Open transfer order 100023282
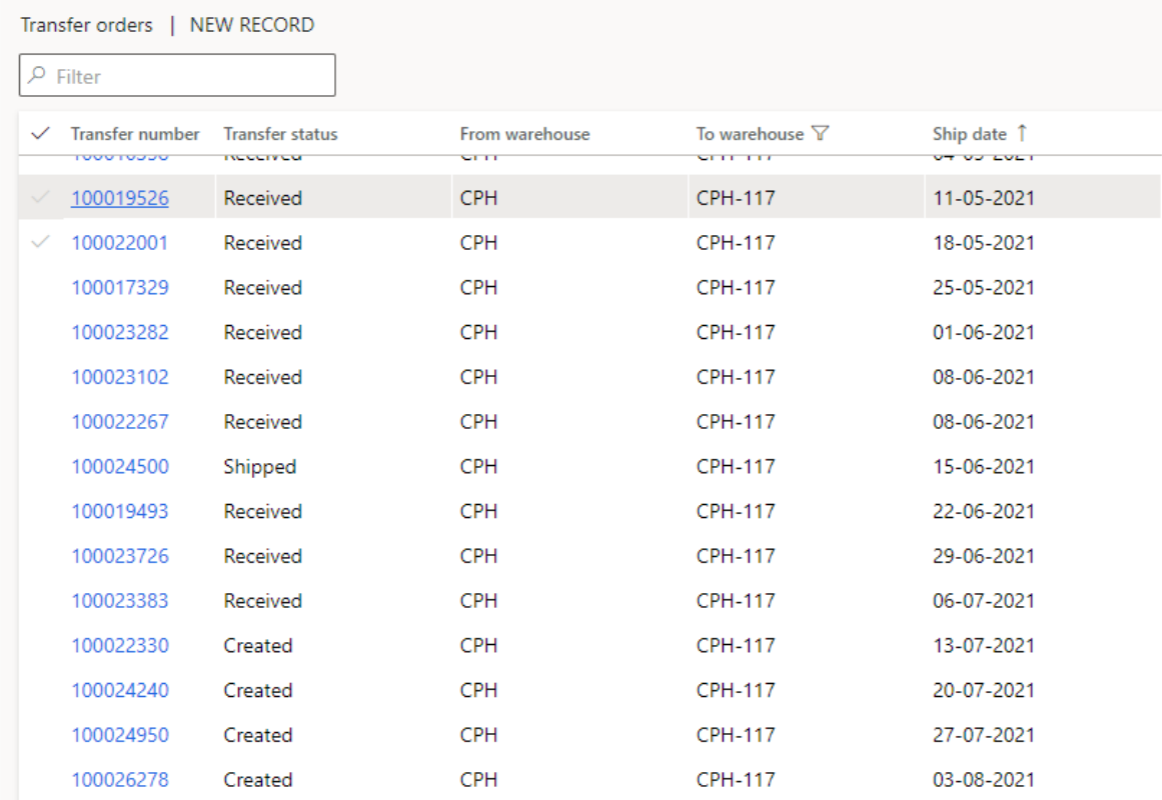The width and height of the screenshot is (1162, 800). tap(120, 333)
